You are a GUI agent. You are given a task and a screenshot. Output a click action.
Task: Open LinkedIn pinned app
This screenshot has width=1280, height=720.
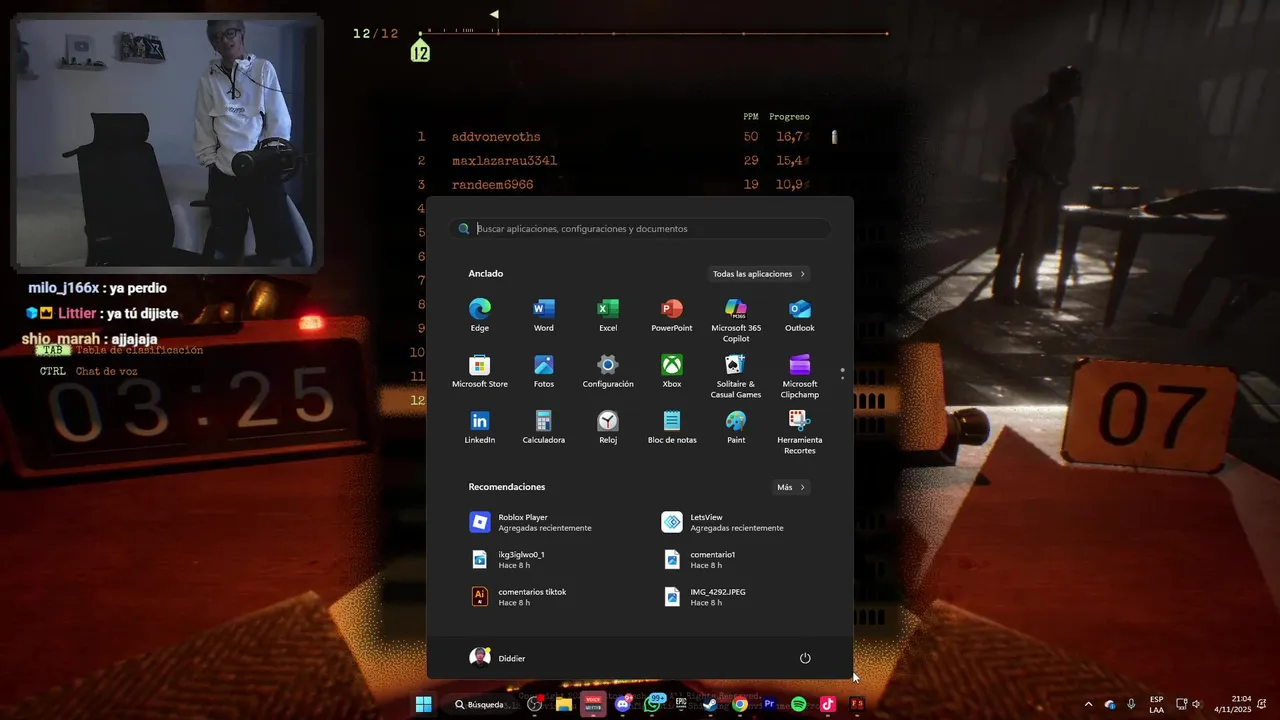(480, 426)
